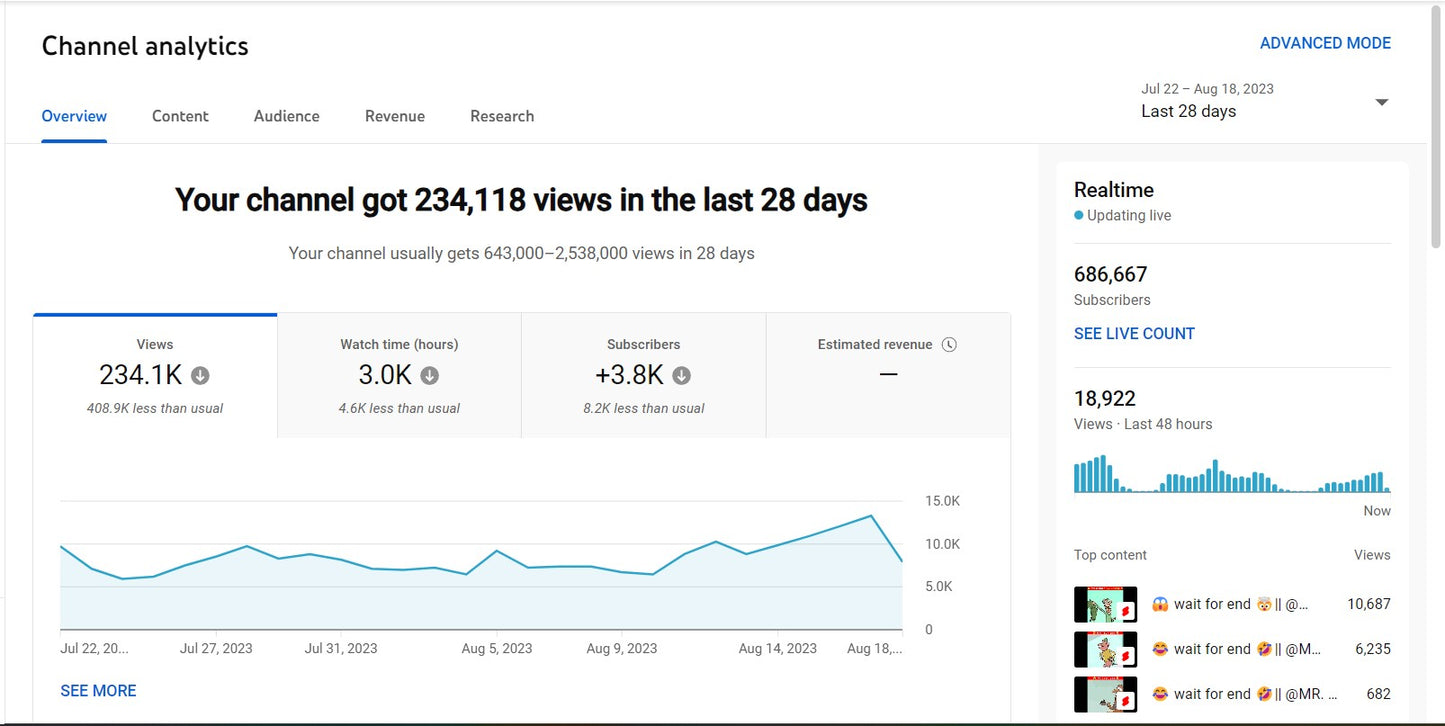Click the down-arrow icon beside Views 234.1K

200,376
